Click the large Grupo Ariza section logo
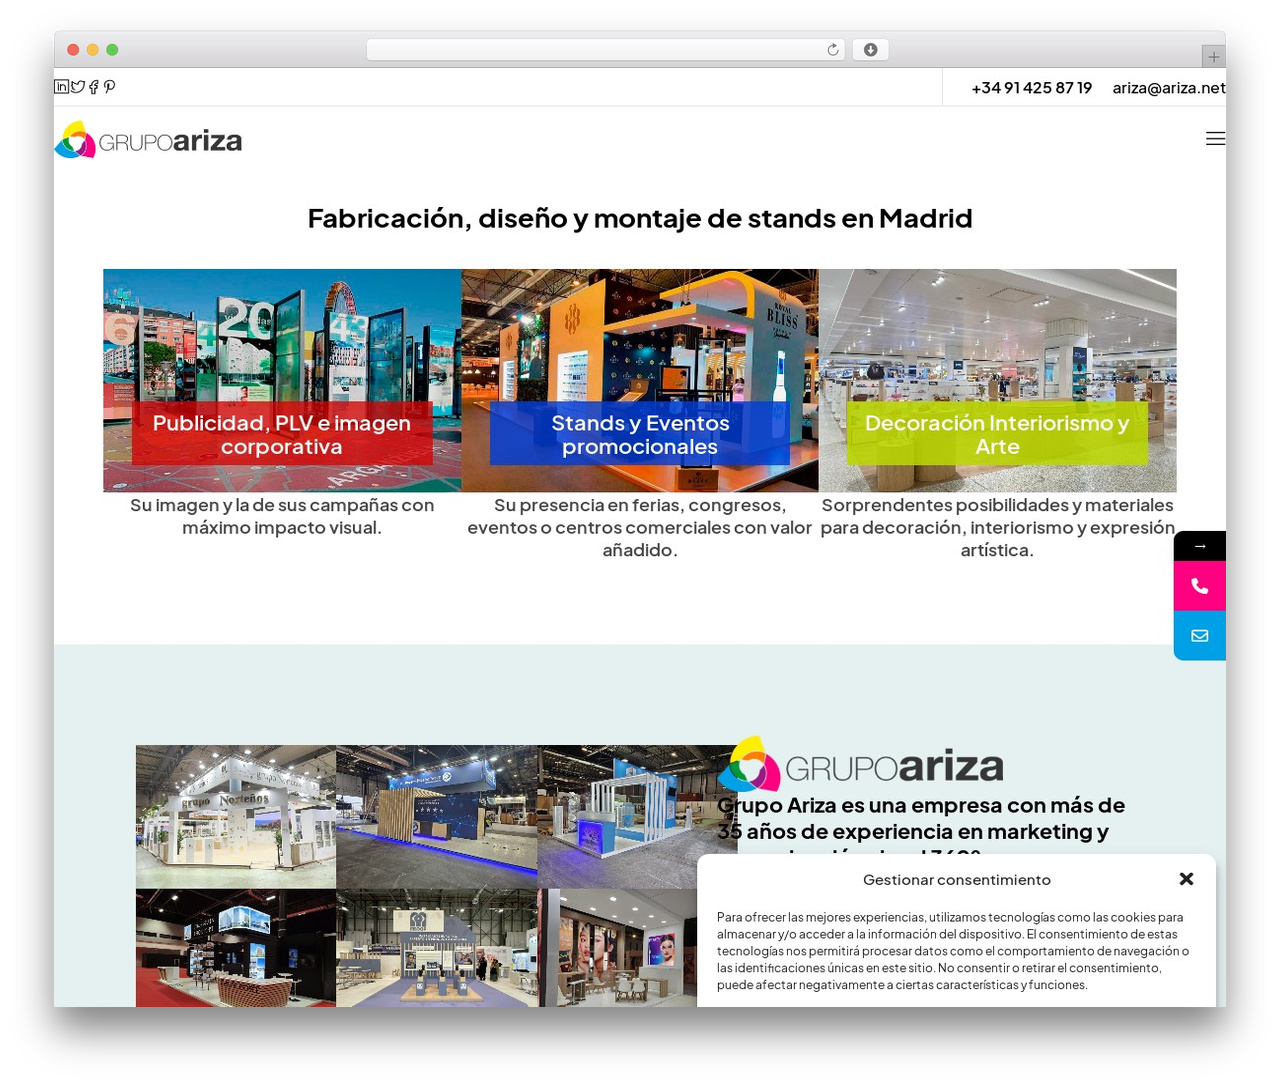 click(860, 765)
